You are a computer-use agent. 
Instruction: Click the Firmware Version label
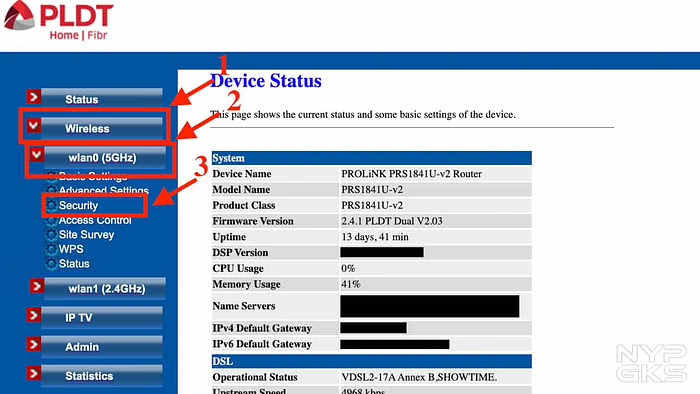(x=253, y=221)
